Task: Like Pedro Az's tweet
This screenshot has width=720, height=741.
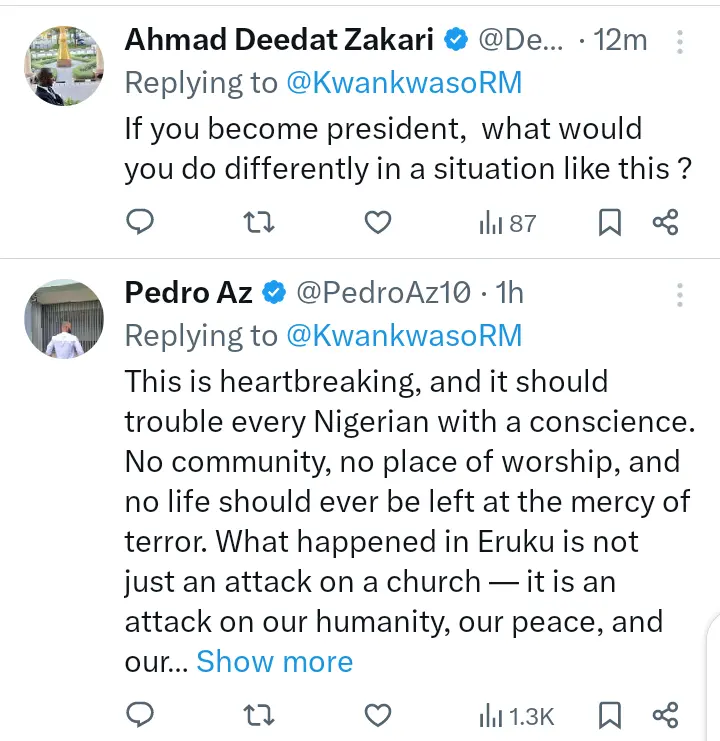Action: [377, 714]
